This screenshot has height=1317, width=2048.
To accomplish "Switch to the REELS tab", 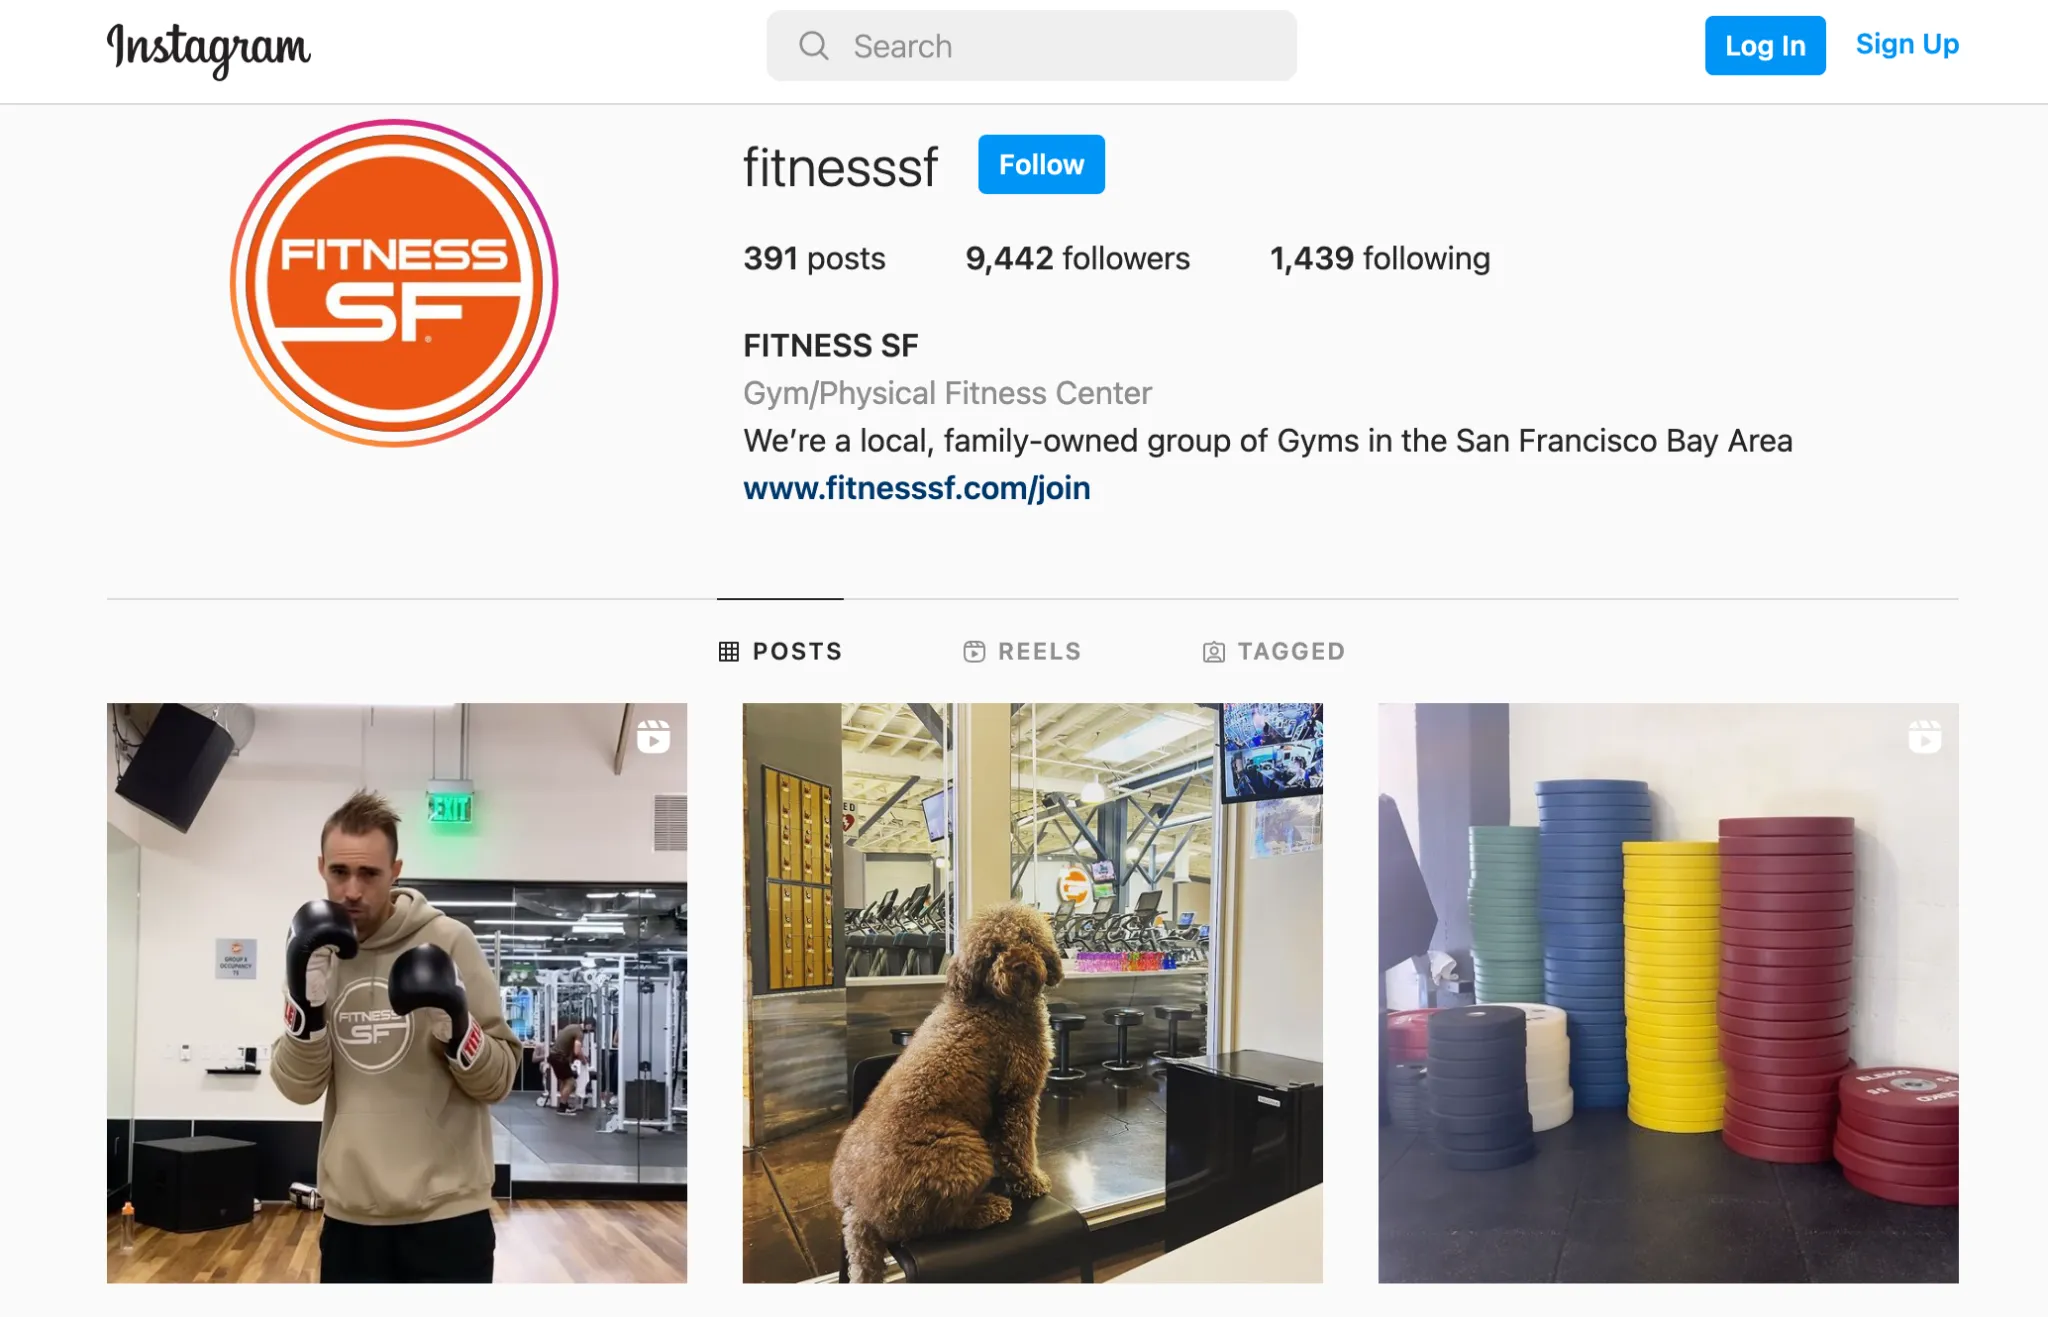I will (1022, 652).
